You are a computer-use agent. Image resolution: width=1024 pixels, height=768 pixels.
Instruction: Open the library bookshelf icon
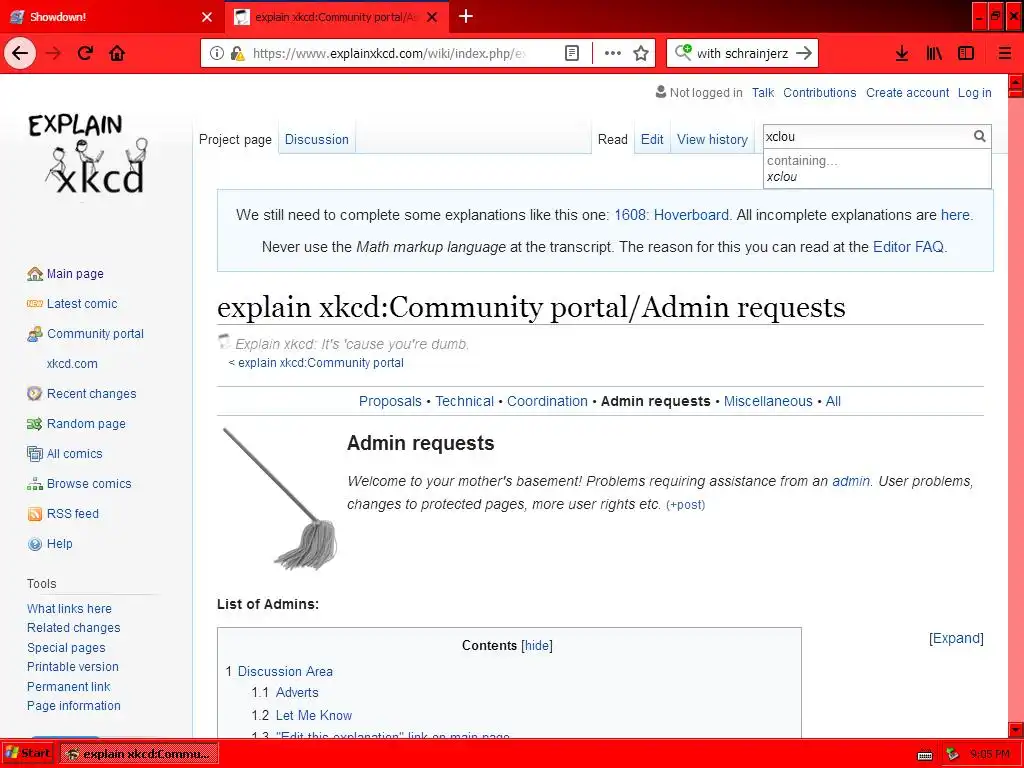[934, 54]
